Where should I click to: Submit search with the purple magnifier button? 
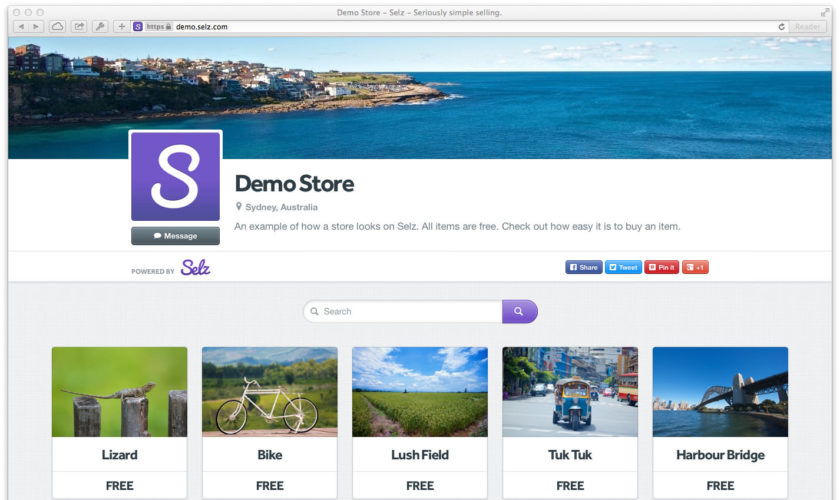point(520,311)
